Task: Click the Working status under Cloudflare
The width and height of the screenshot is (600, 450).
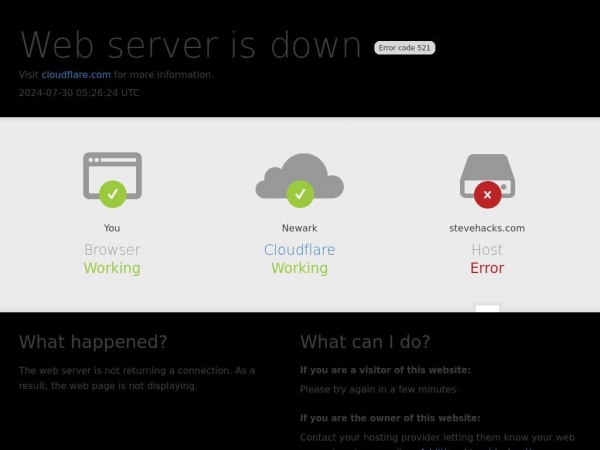Action: pyautogui.click(x=299, y=268)
